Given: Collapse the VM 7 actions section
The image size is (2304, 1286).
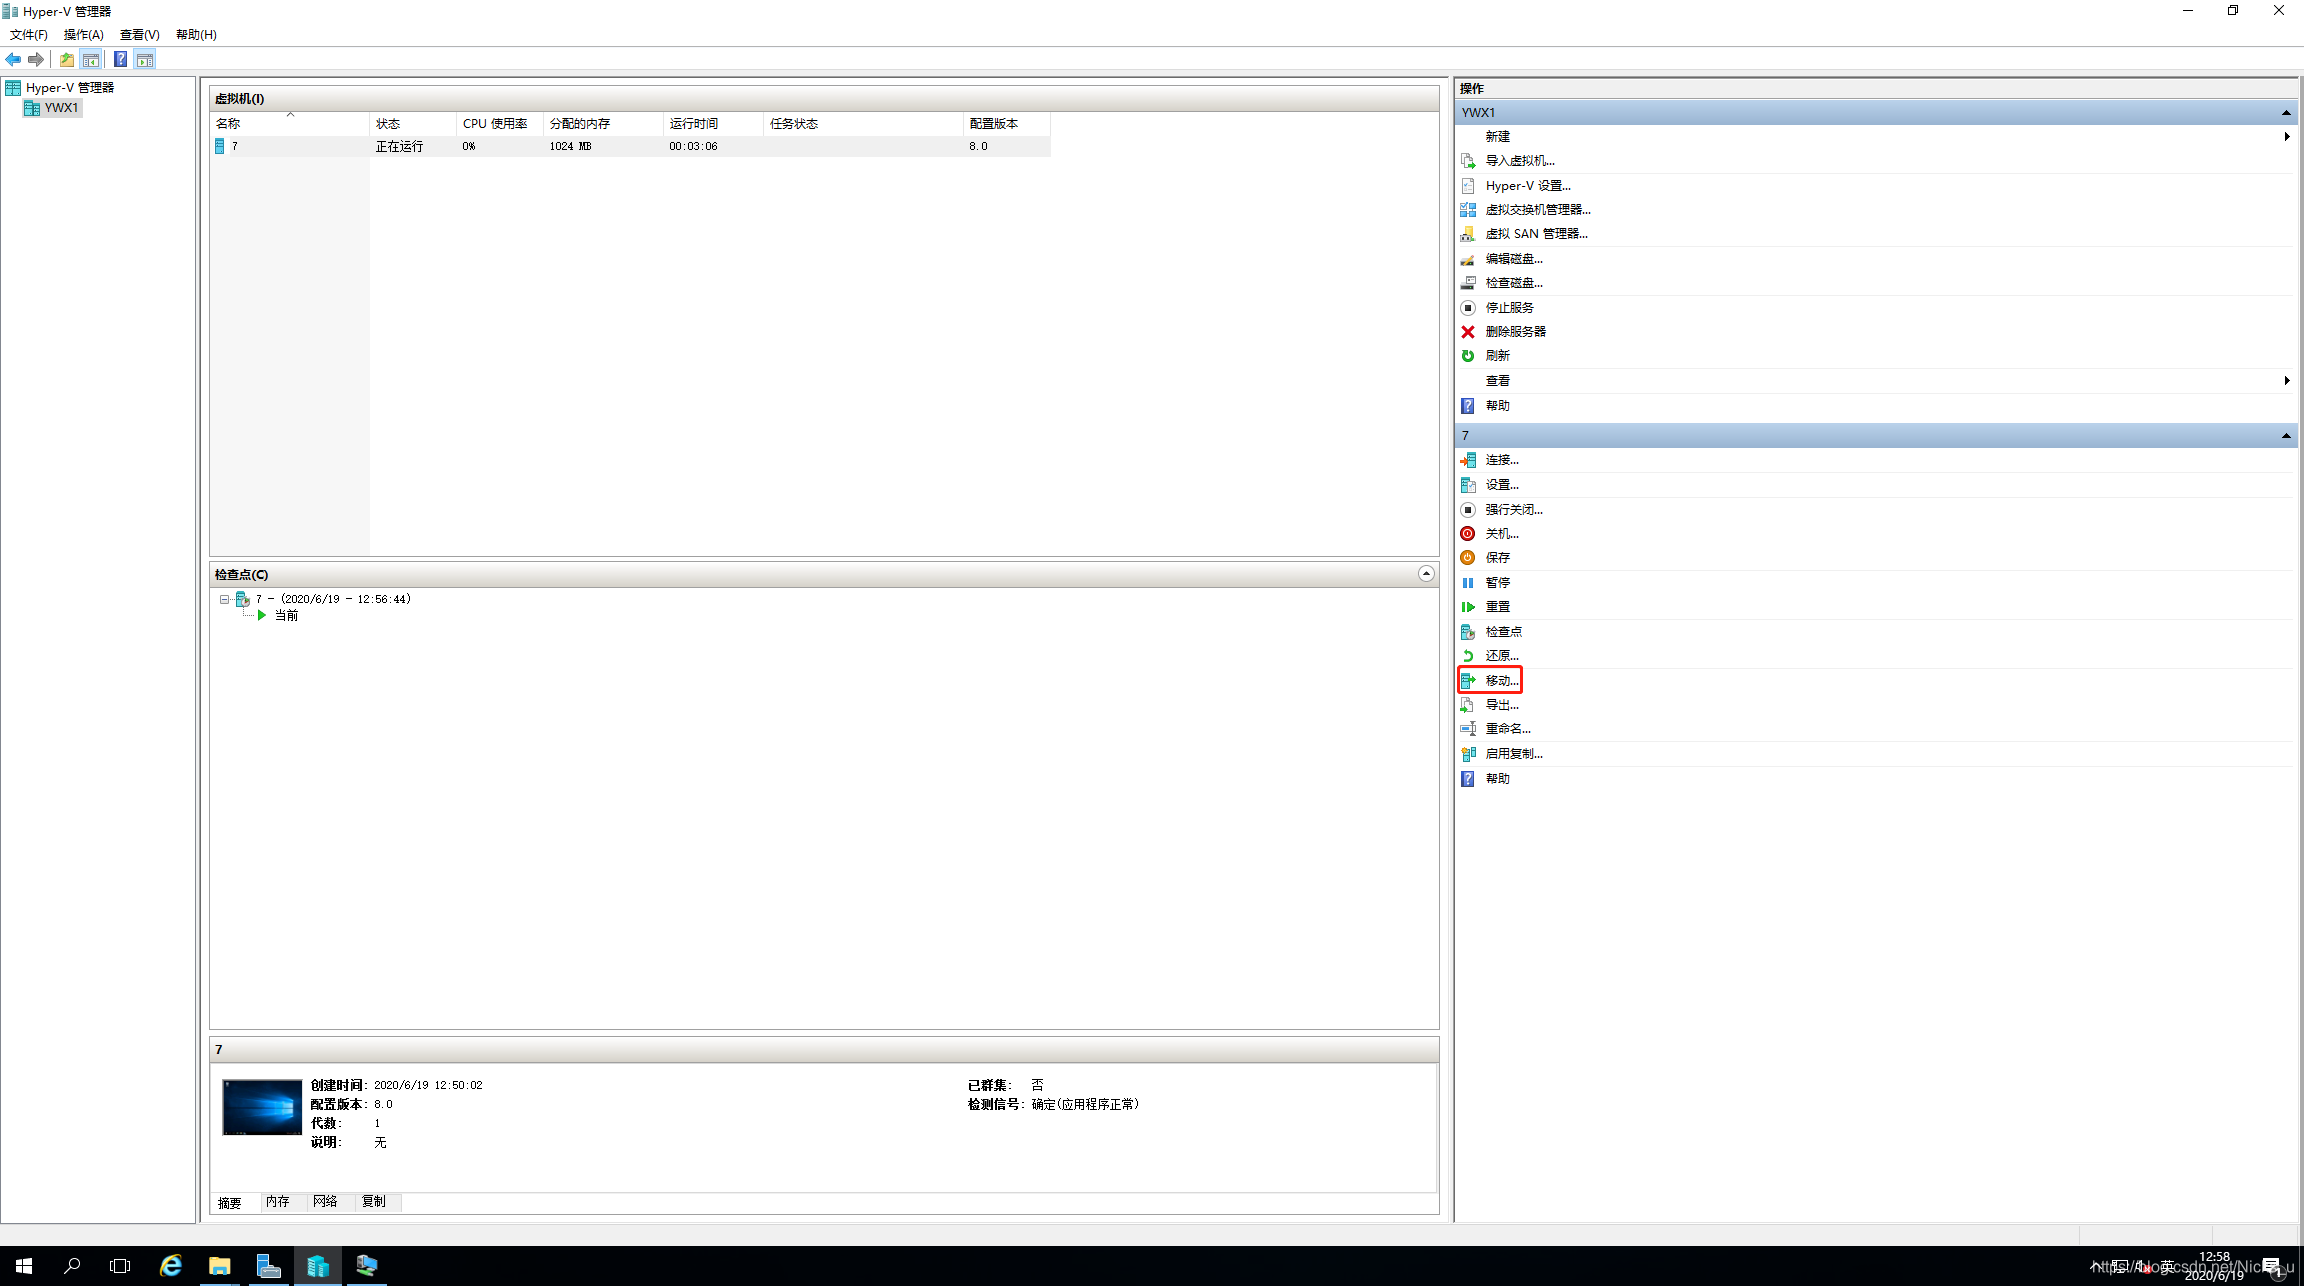Looking at the screenshot, I should 2286,436.
